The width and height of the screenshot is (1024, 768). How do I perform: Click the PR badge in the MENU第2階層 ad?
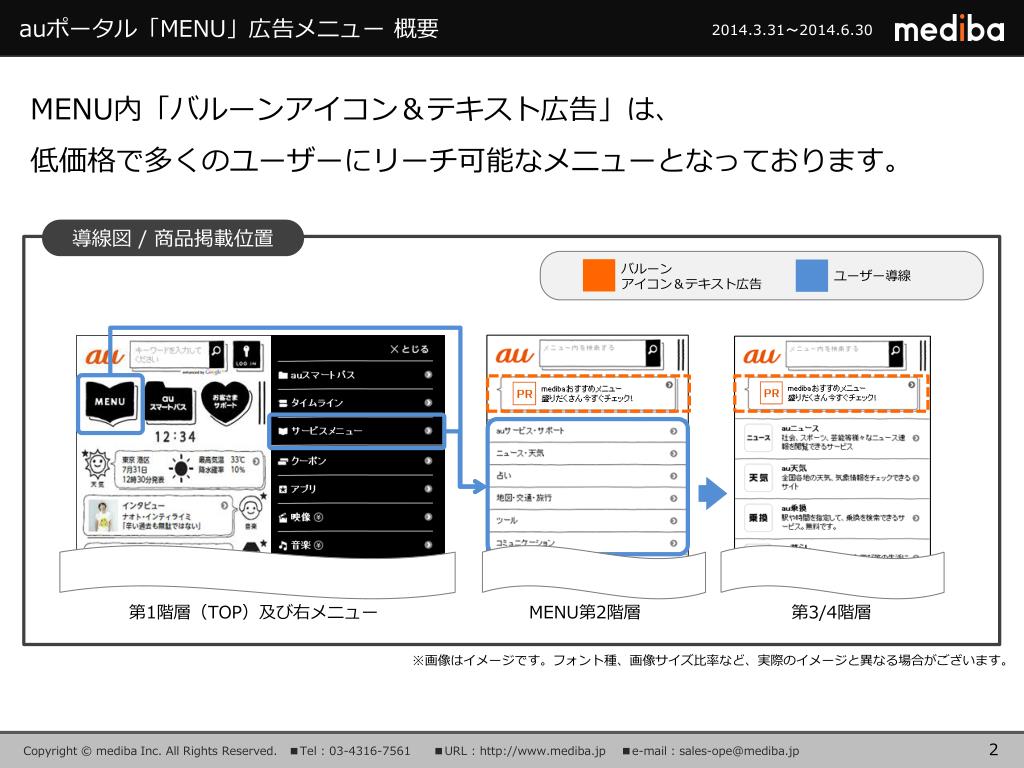click(524, 394)
